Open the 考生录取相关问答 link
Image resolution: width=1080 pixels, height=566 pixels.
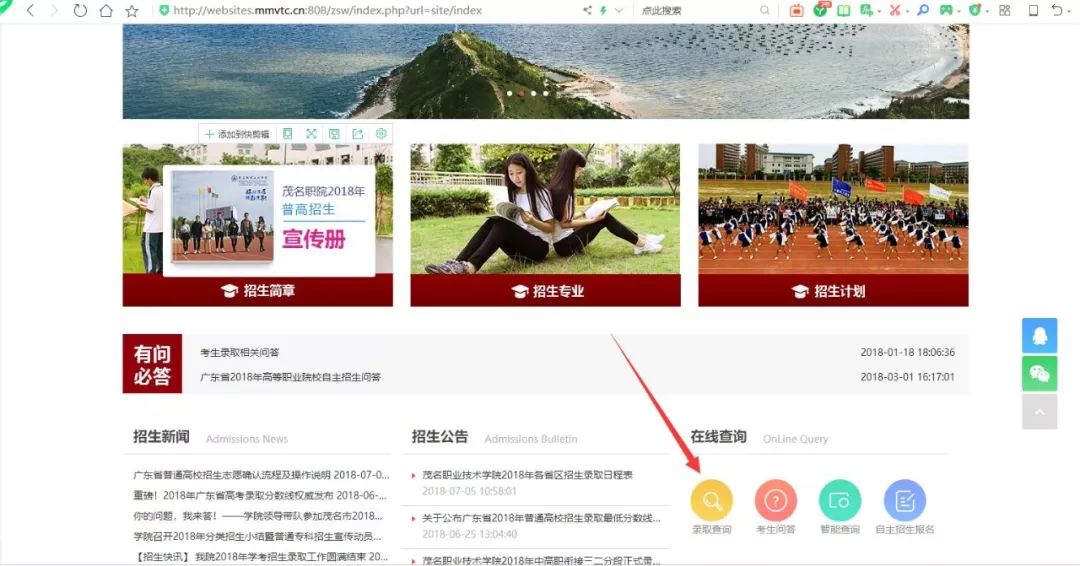[240, 353]
